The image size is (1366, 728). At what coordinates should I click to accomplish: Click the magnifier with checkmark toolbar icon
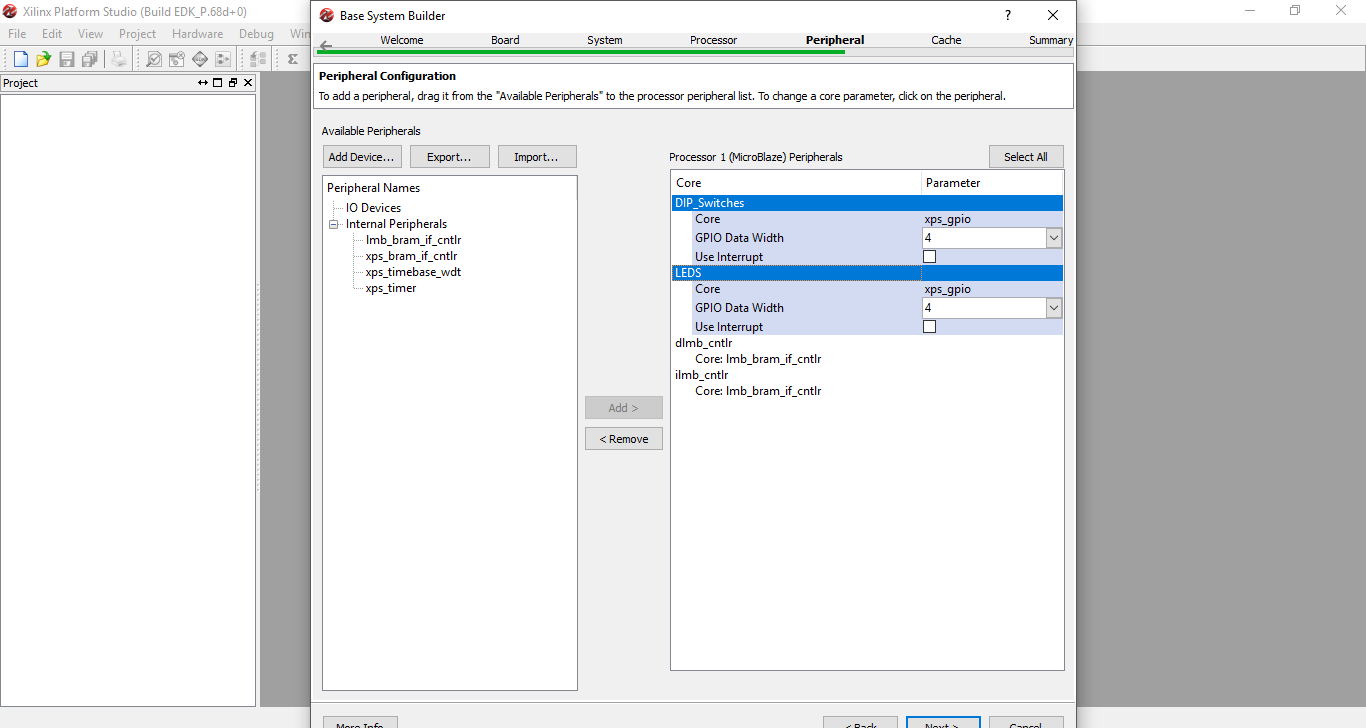[153, 59]
